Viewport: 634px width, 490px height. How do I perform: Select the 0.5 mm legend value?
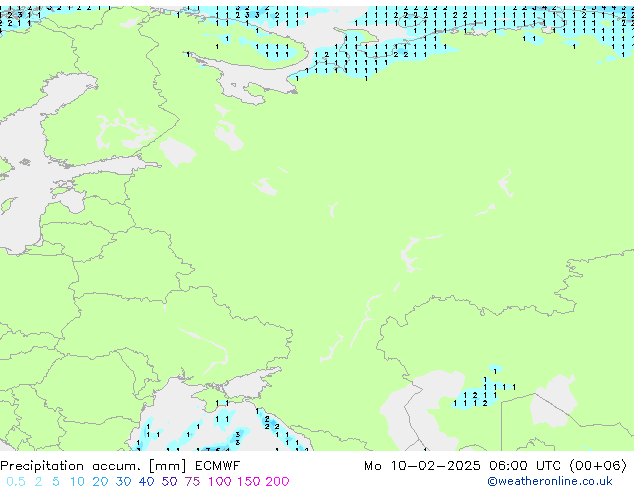[16, 482]
